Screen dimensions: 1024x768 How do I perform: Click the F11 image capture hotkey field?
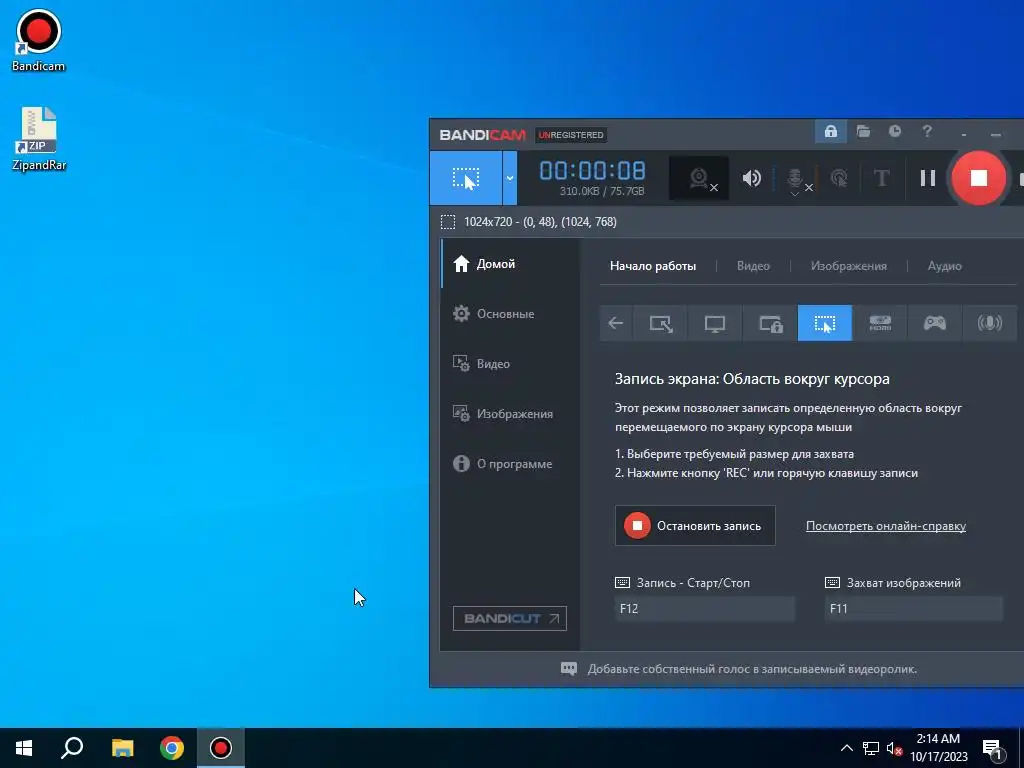[914, 609]
